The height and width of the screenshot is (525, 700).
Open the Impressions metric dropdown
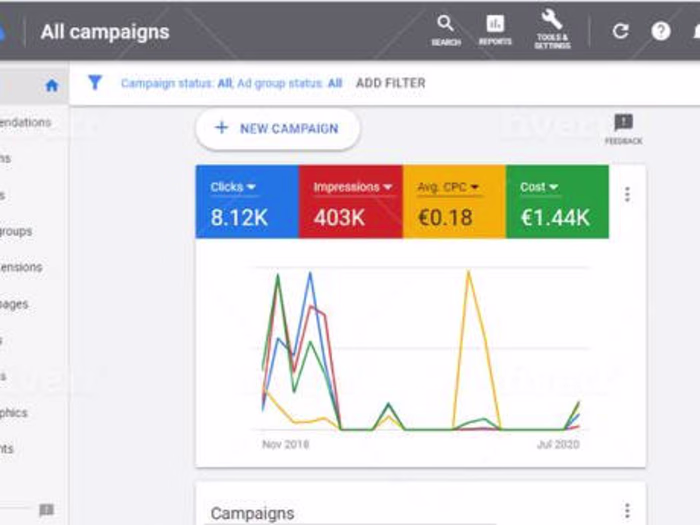[353, 187]
